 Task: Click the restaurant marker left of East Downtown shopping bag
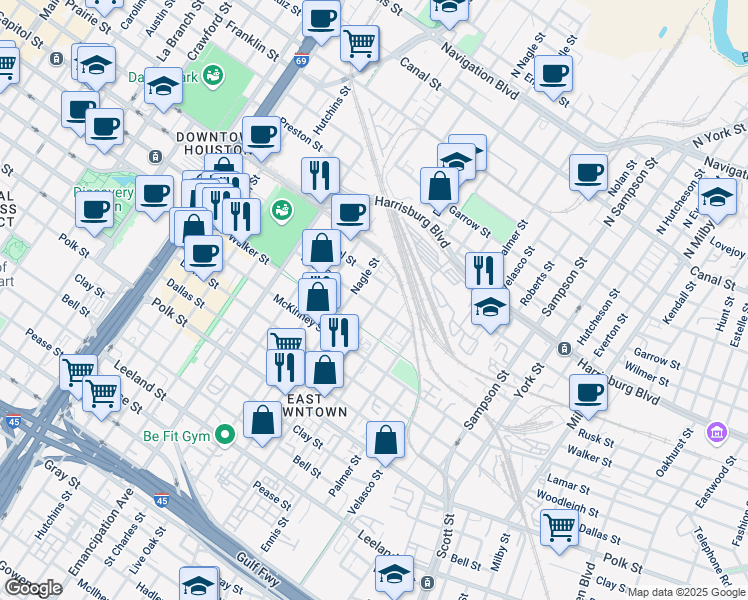tap(285, 371)
